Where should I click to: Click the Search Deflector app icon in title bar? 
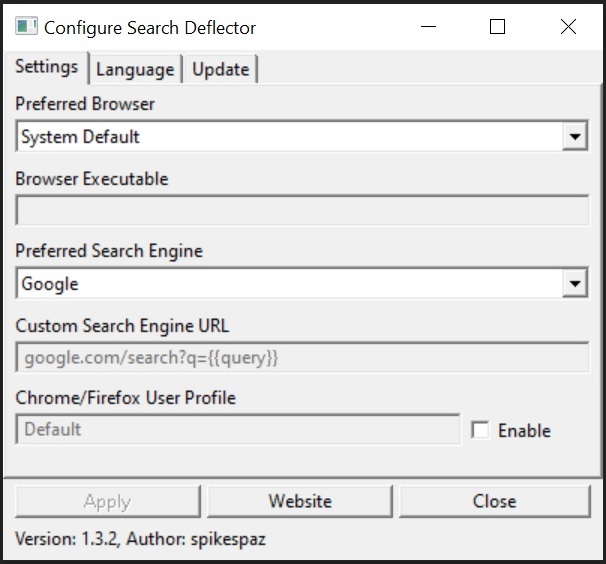(26, 27)
